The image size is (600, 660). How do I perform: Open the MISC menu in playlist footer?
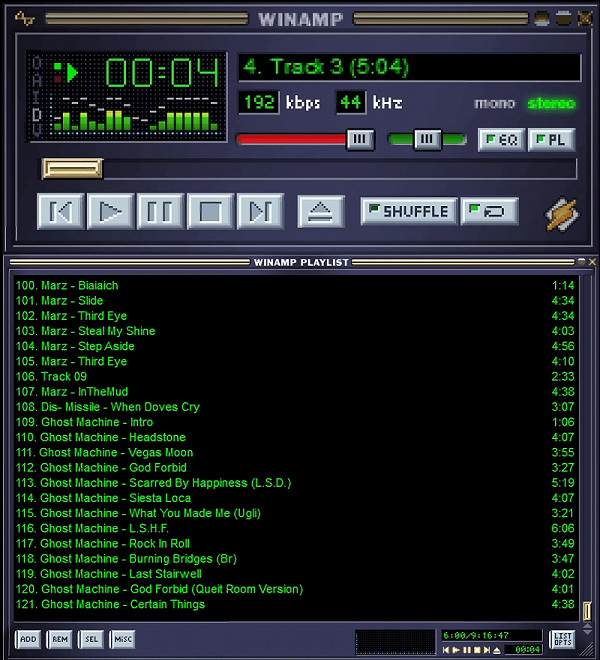coord(123,639)
